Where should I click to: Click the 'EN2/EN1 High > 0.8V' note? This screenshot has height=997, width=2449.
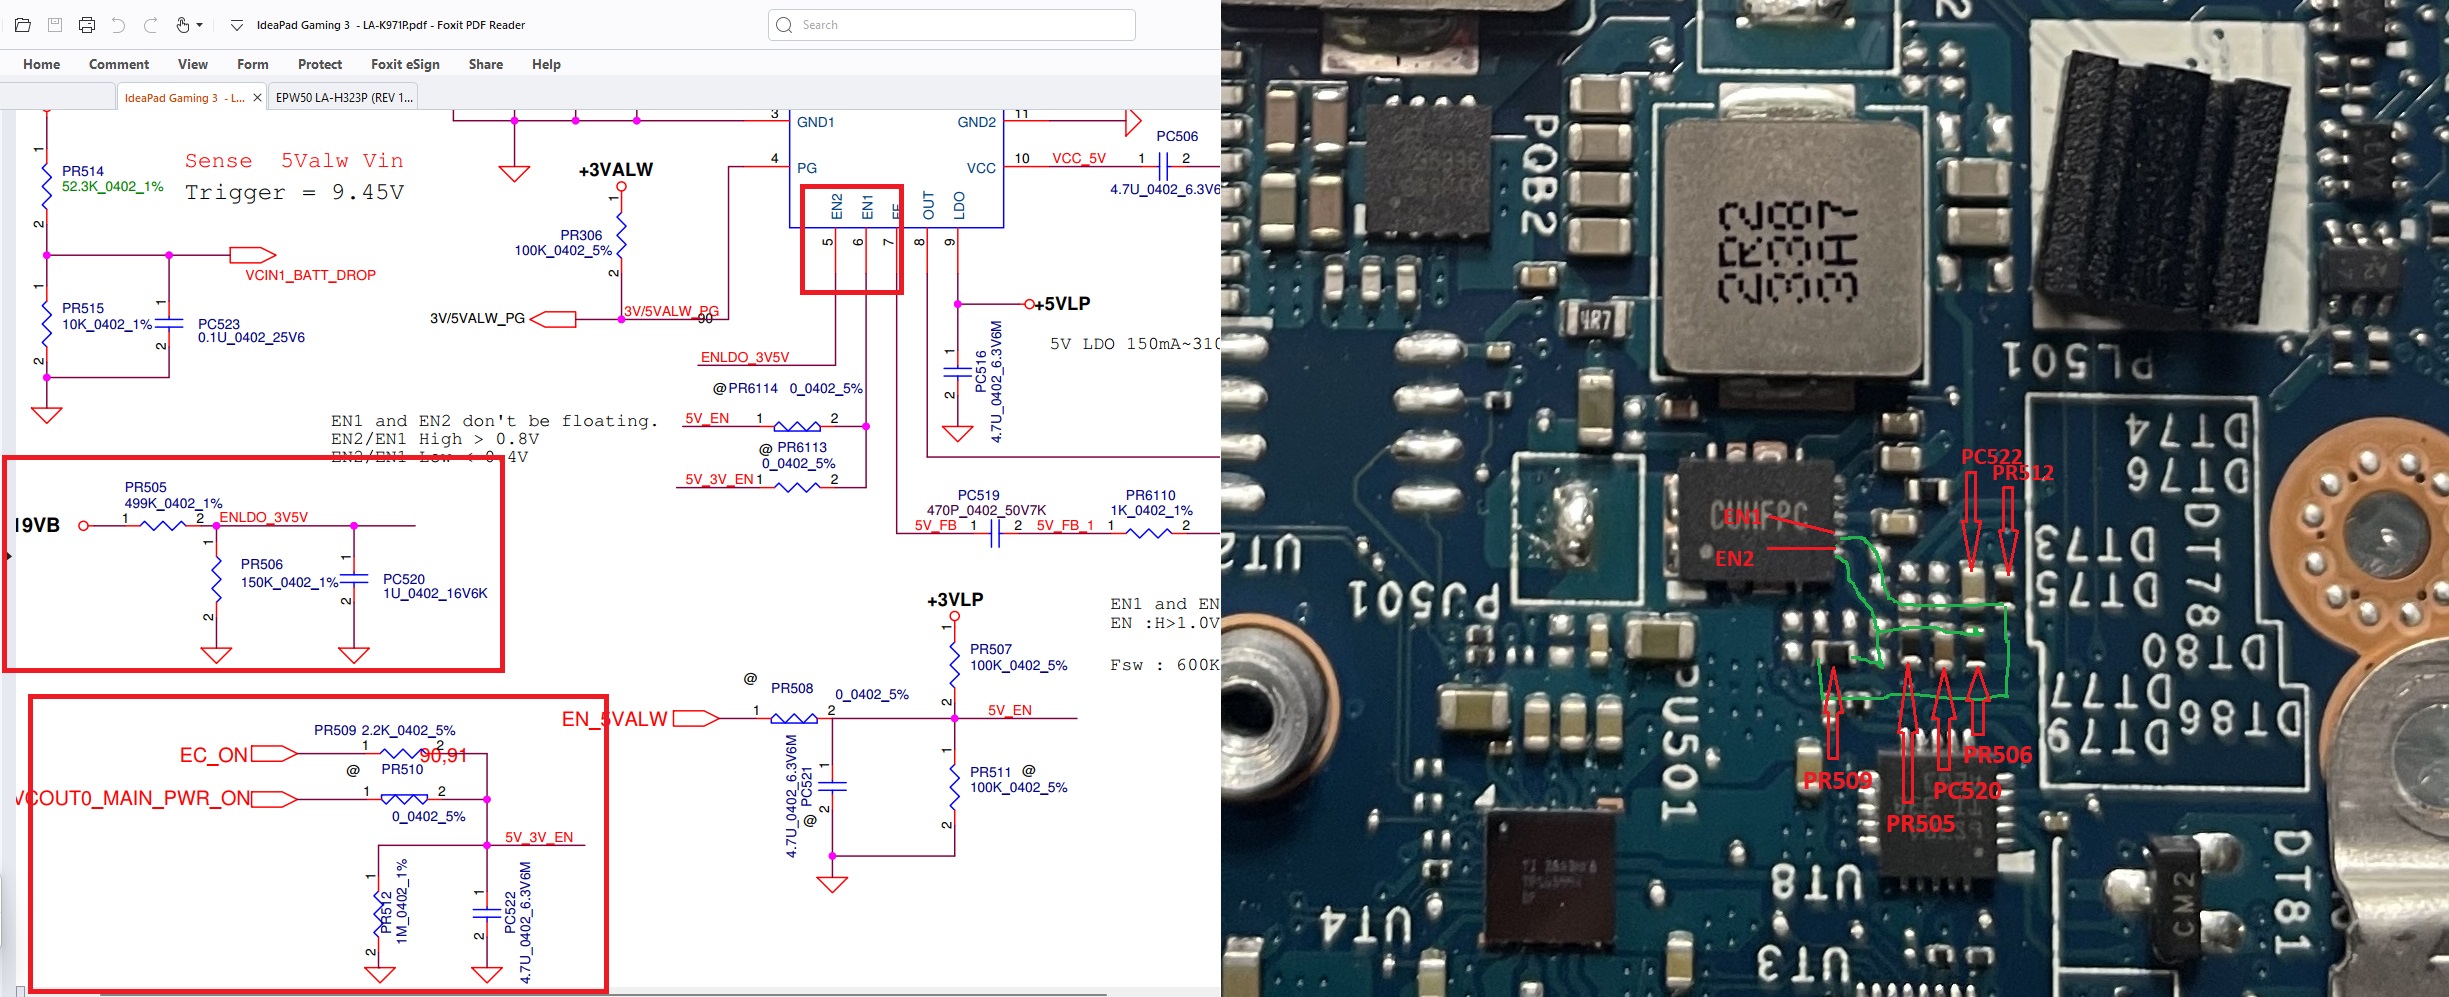[x=435, y=439]
